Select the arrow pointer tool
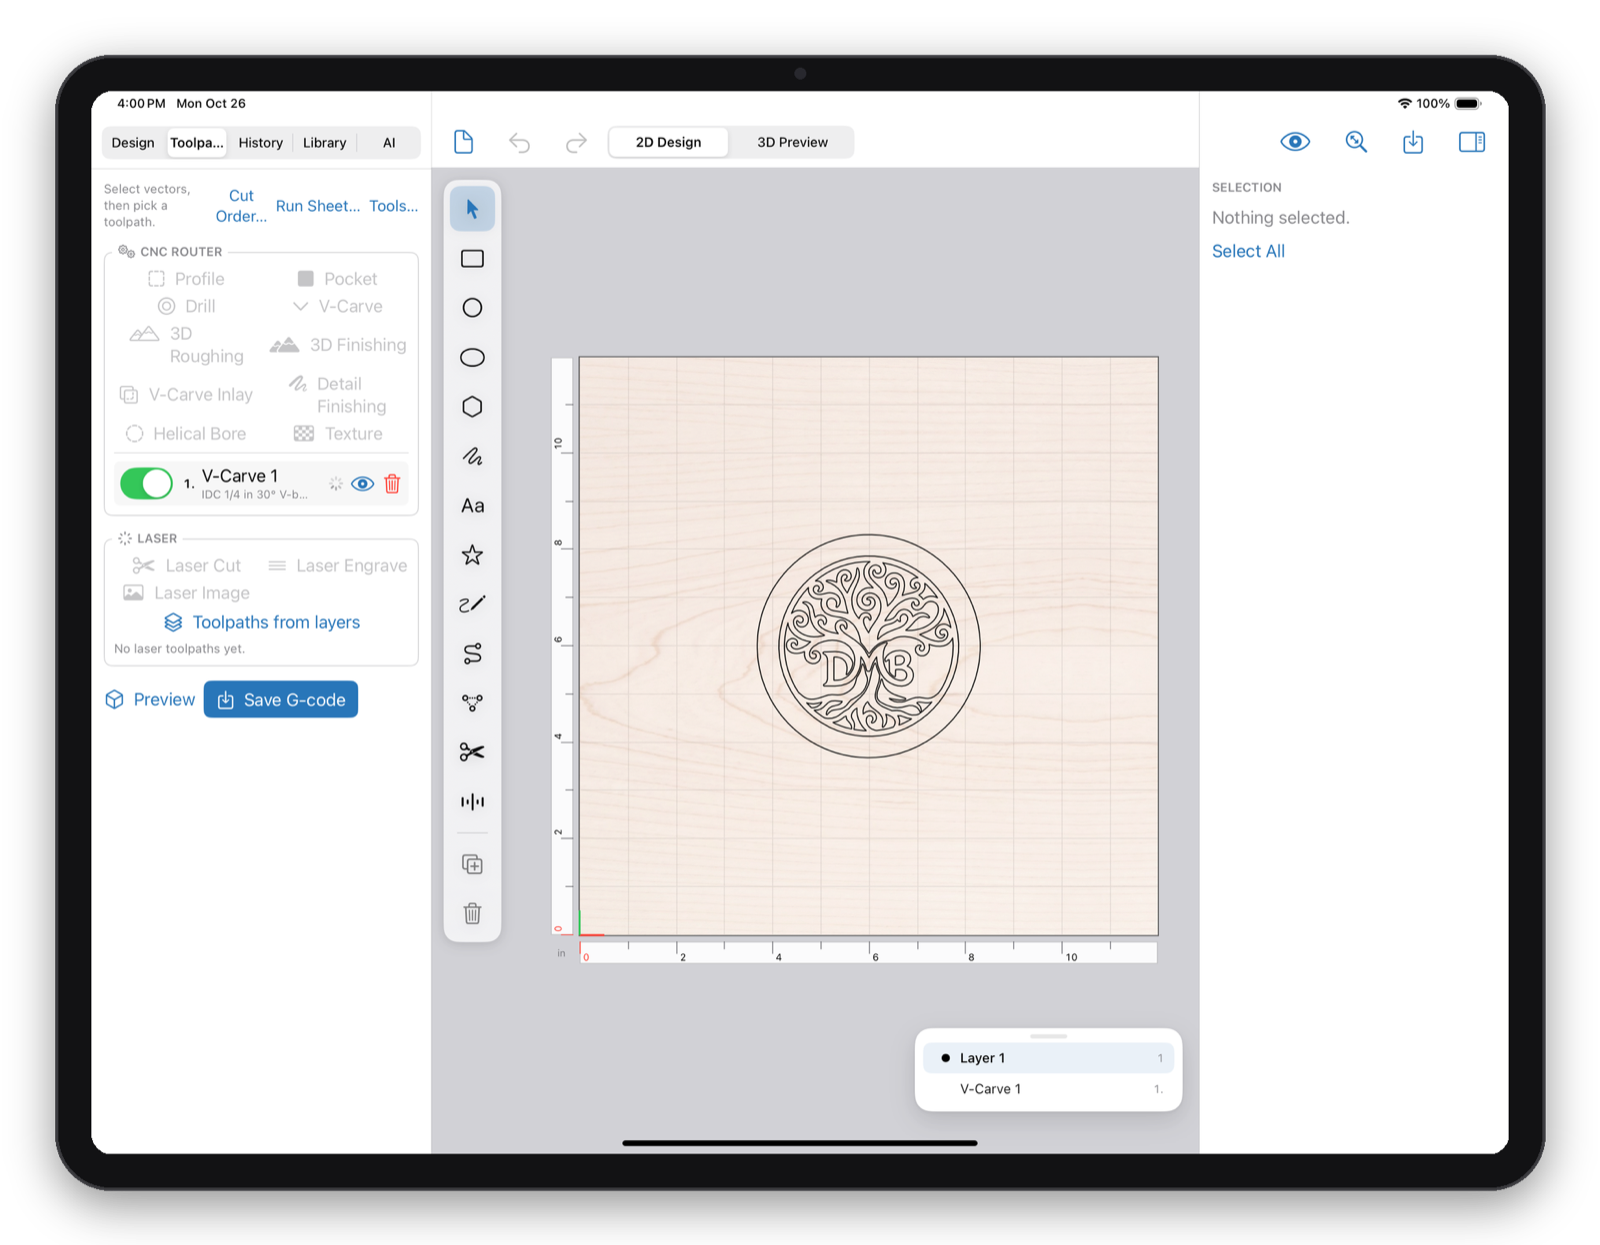 point(472,209)
